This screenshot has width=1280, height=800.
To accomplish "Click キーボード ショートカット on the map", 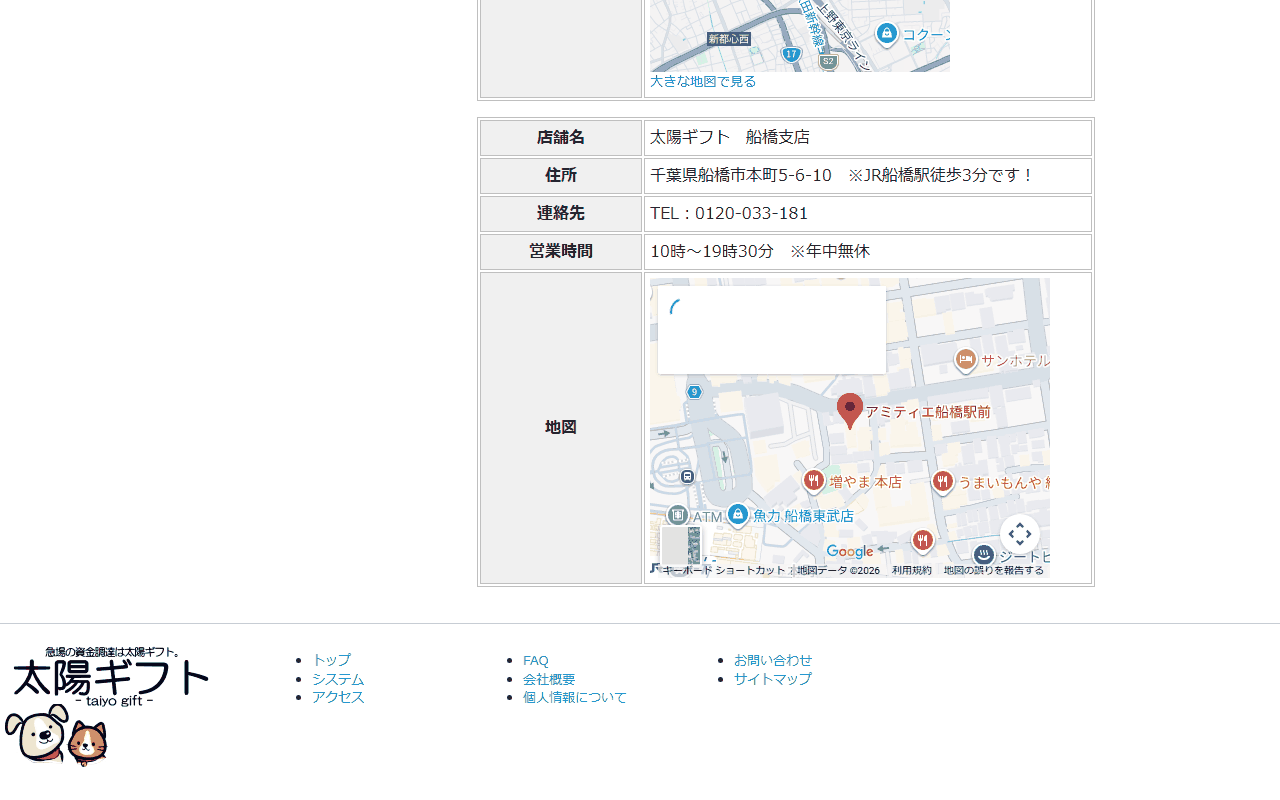I will [724, 570].
